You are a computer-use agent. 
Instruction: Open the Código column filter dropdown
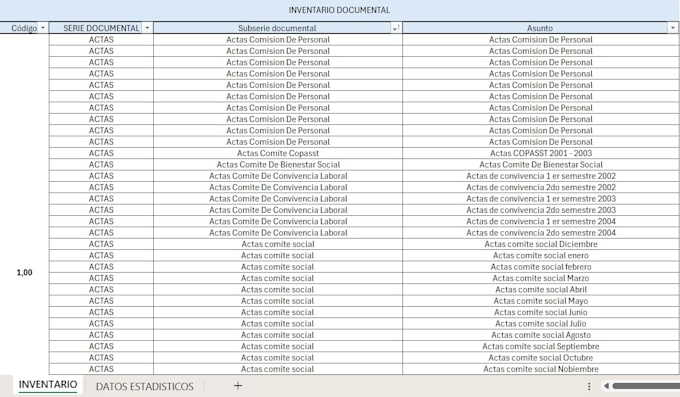click(x=42, y=28)
